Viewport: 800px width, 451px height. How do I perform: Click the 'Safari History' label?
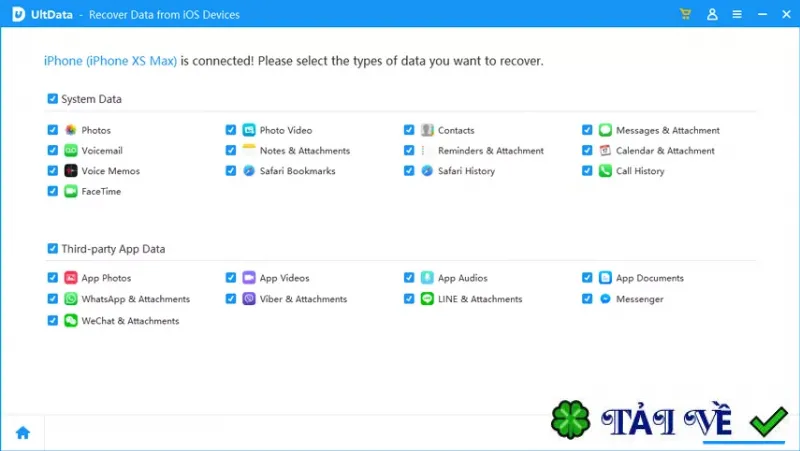(x=466, y=171)
